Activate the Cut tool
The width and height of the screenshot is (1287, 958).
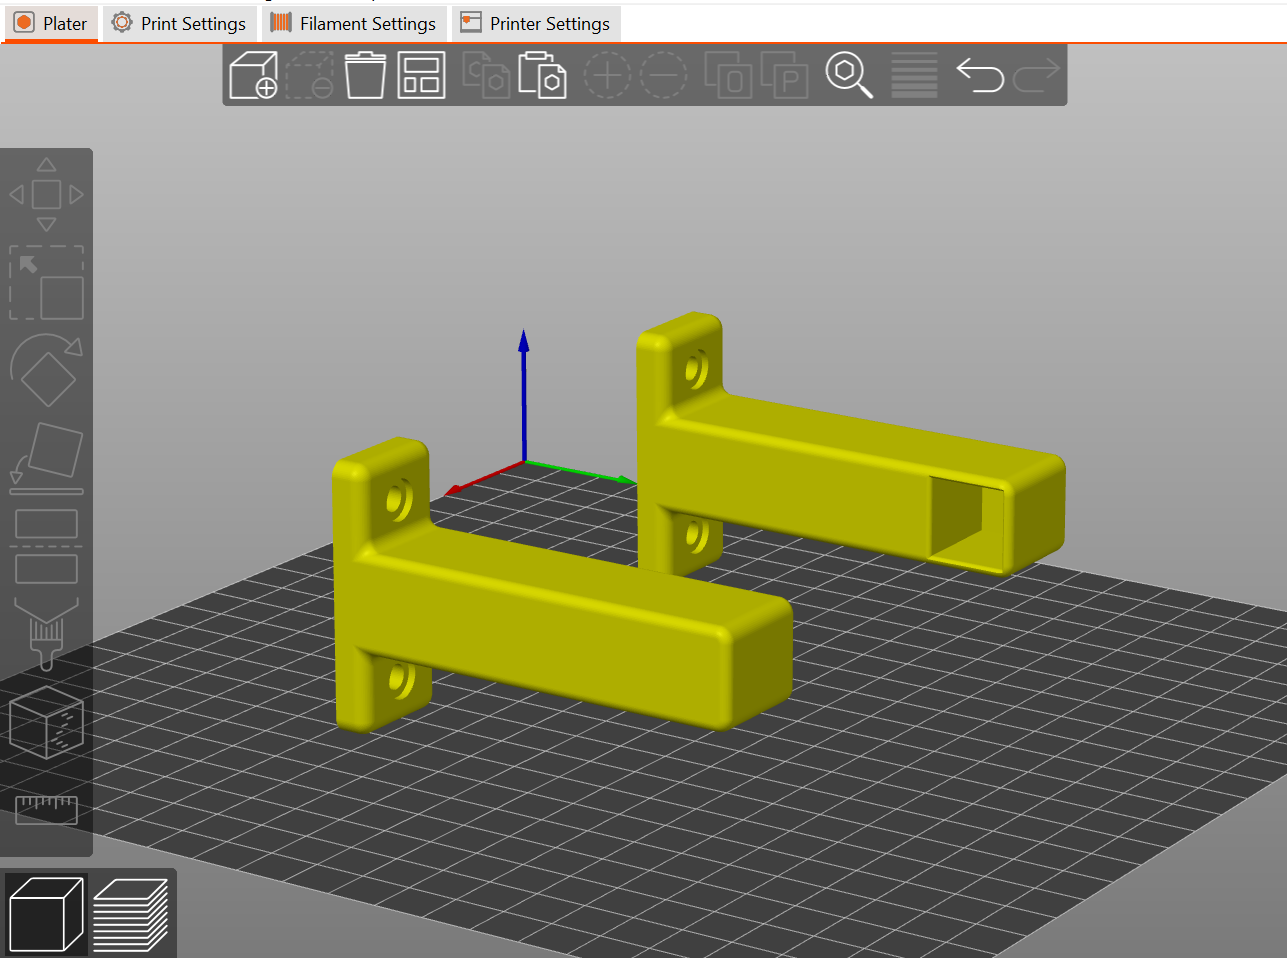point(46,546)
